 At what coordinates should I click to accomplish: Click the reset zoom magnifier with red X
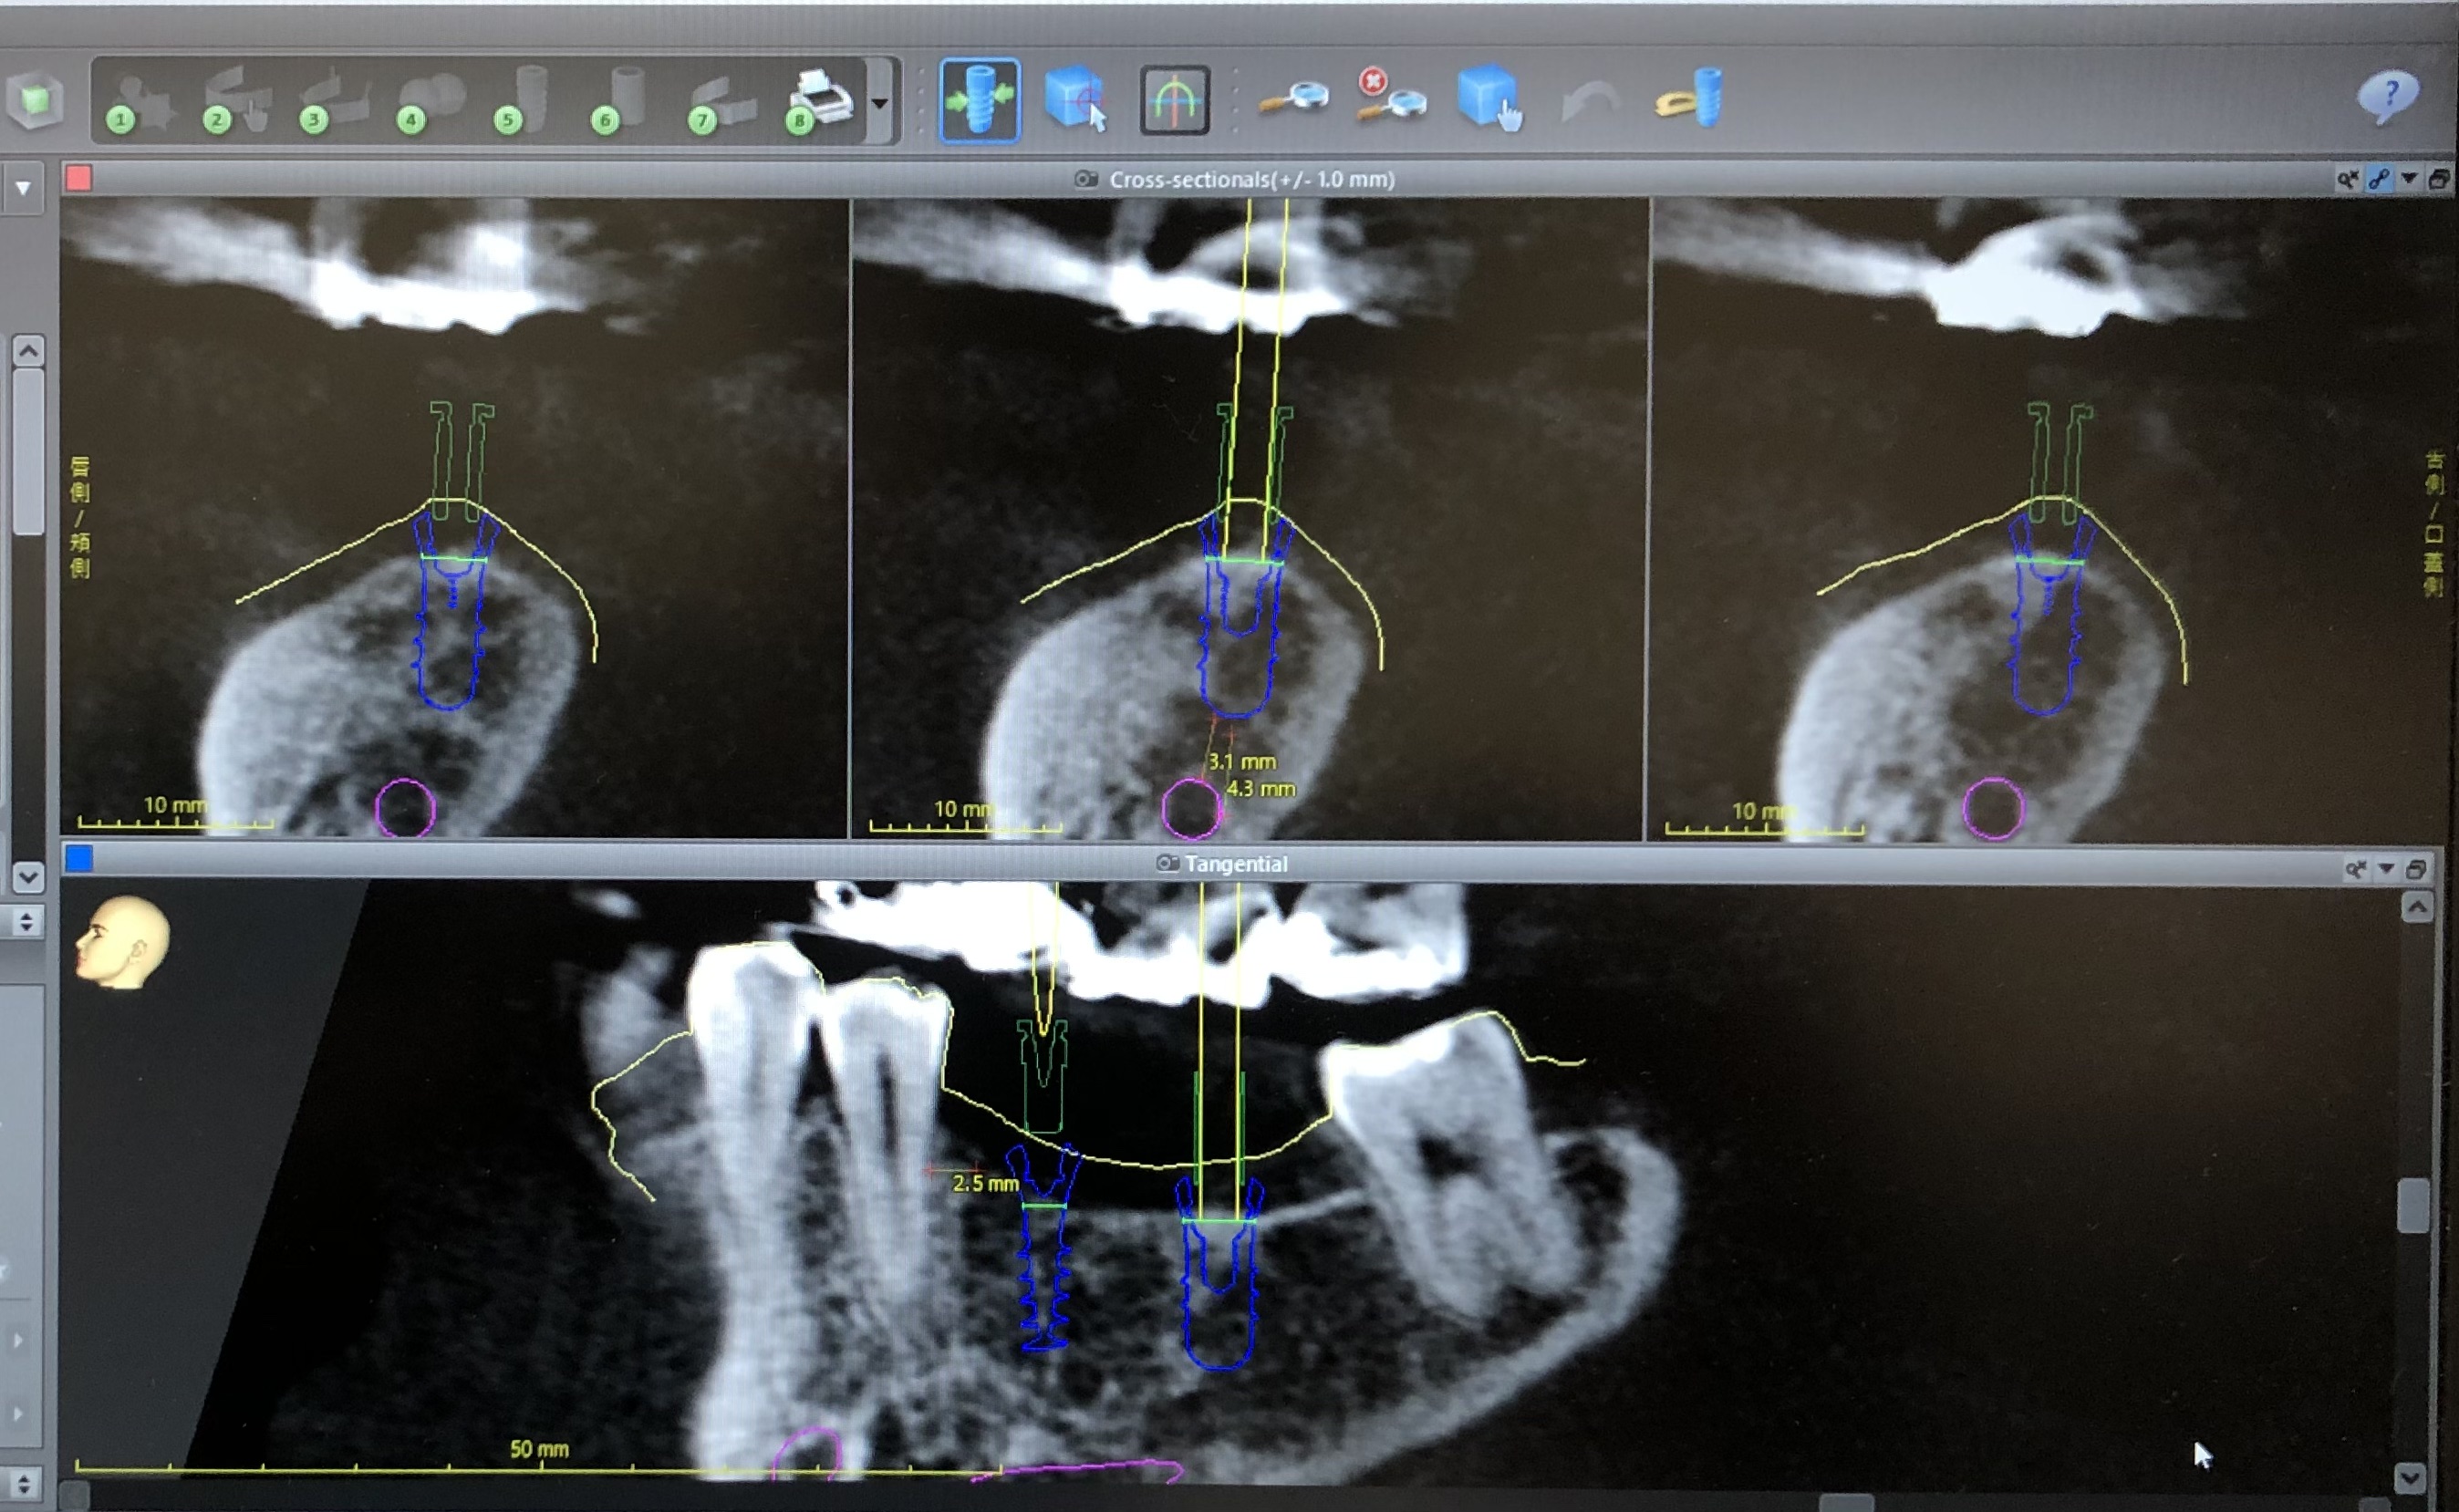[x=1390, y=98]
